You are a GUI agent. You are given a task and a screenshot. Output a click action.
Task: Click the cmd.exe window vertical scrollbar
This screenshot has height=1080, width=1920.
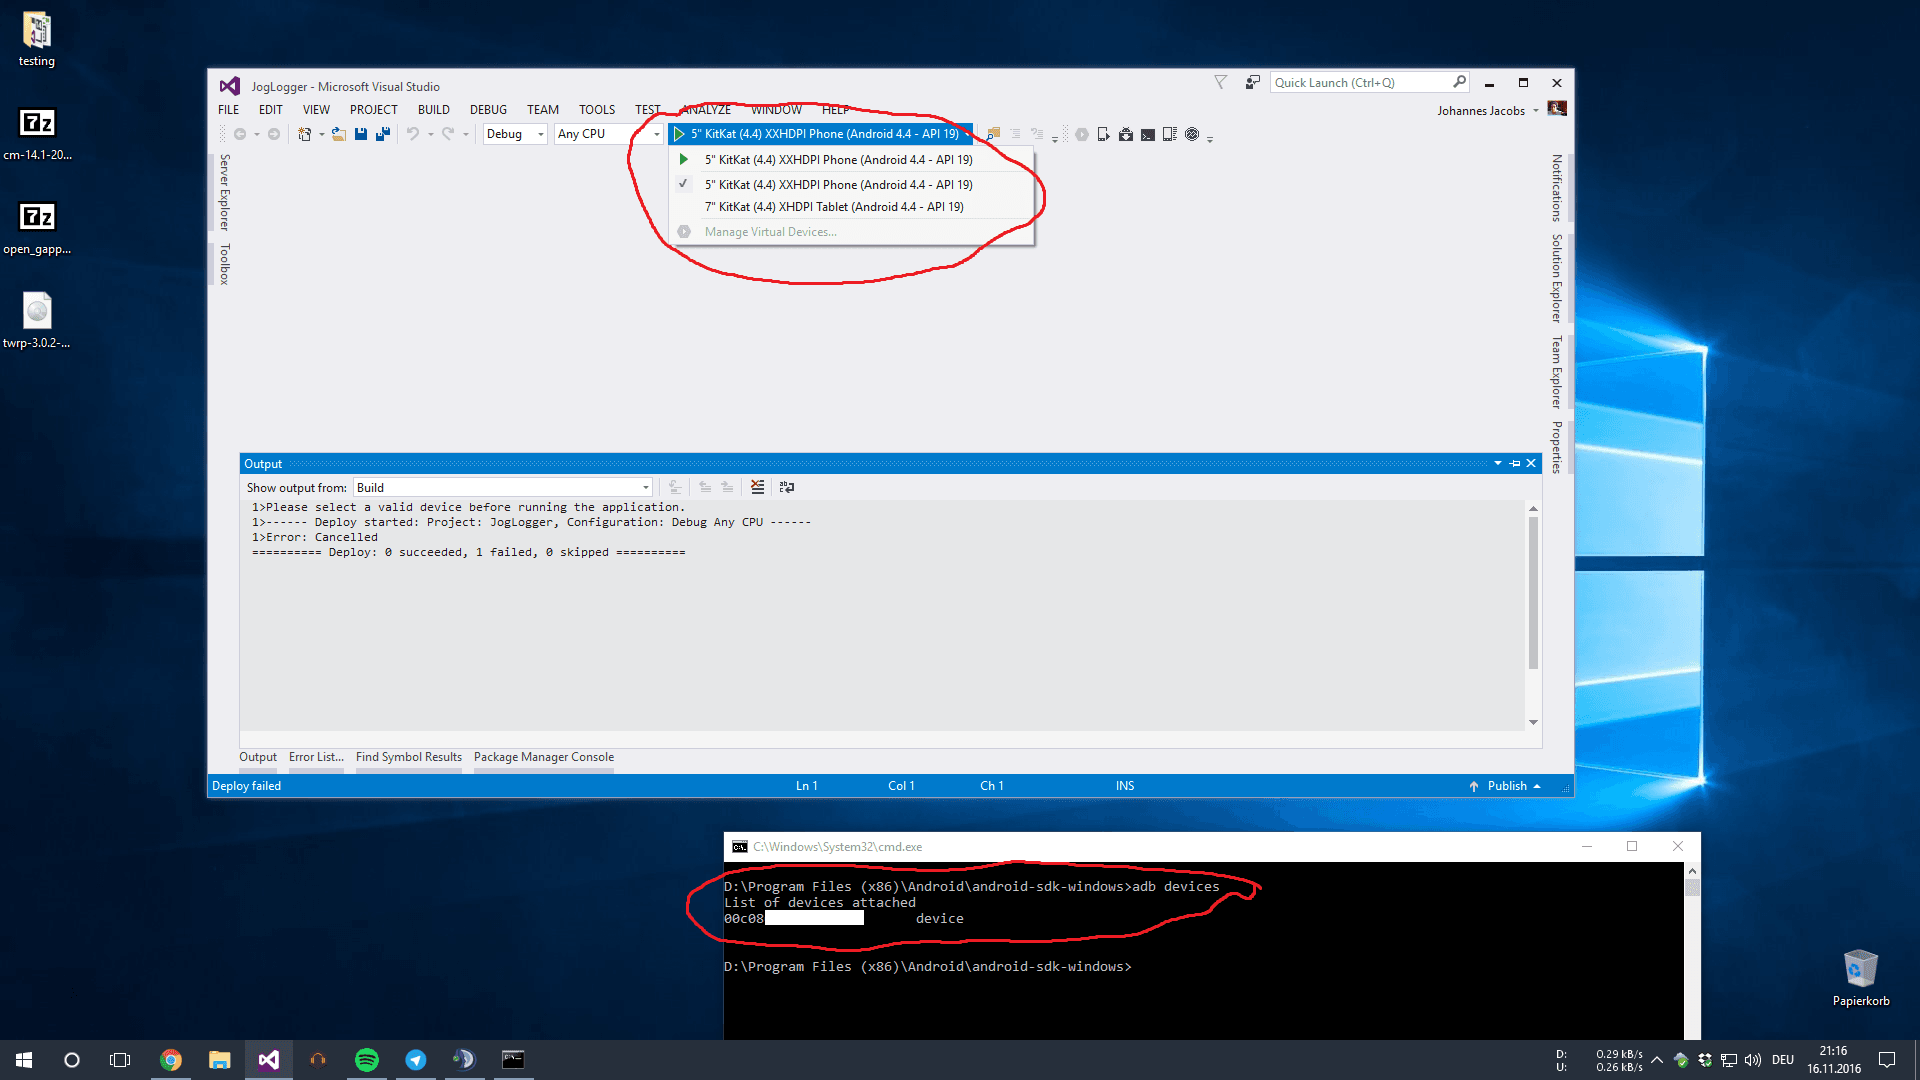point(1692,950)
